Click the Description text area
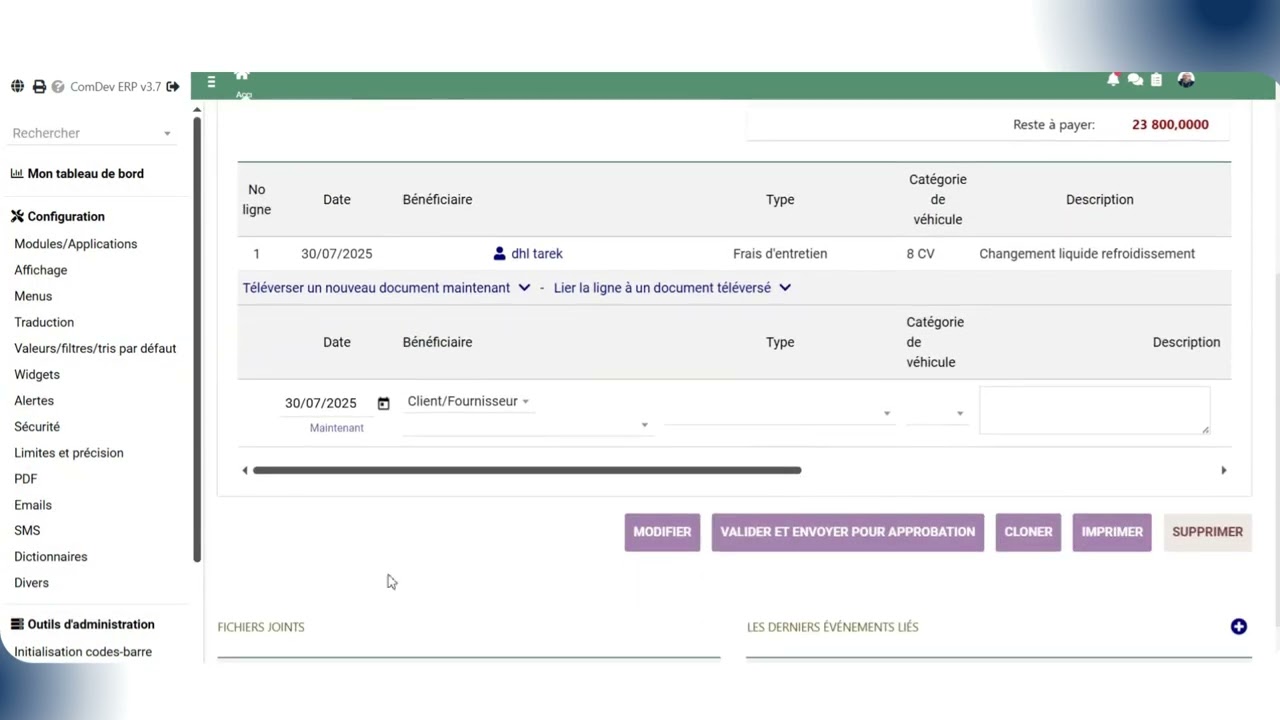Viewport: 1280px width, 720px height. [x=1095, y=411]
